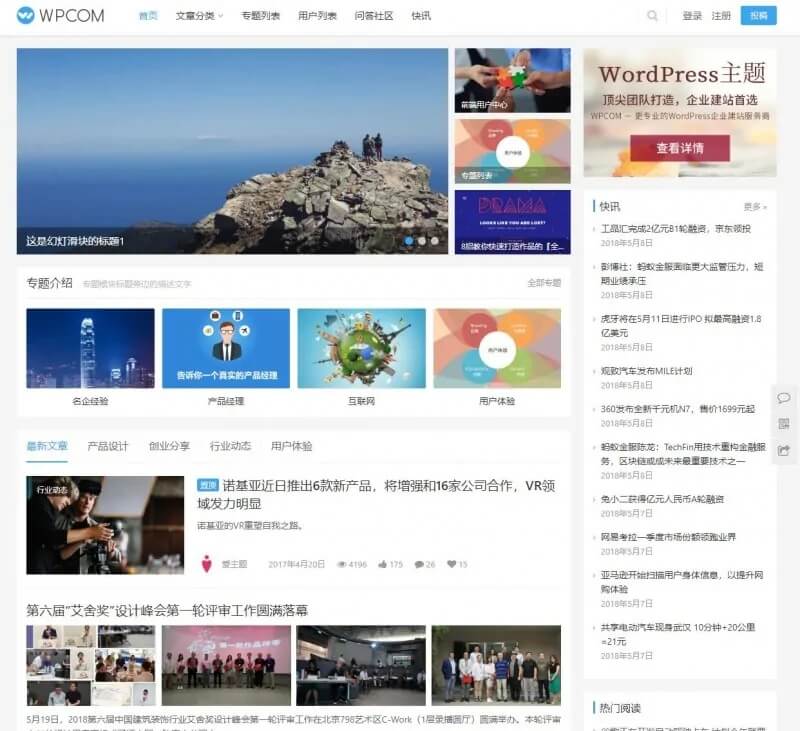Open the floating chat bubble icon
The height and width of the screenshot is (731, 800).
click(783, 398)
